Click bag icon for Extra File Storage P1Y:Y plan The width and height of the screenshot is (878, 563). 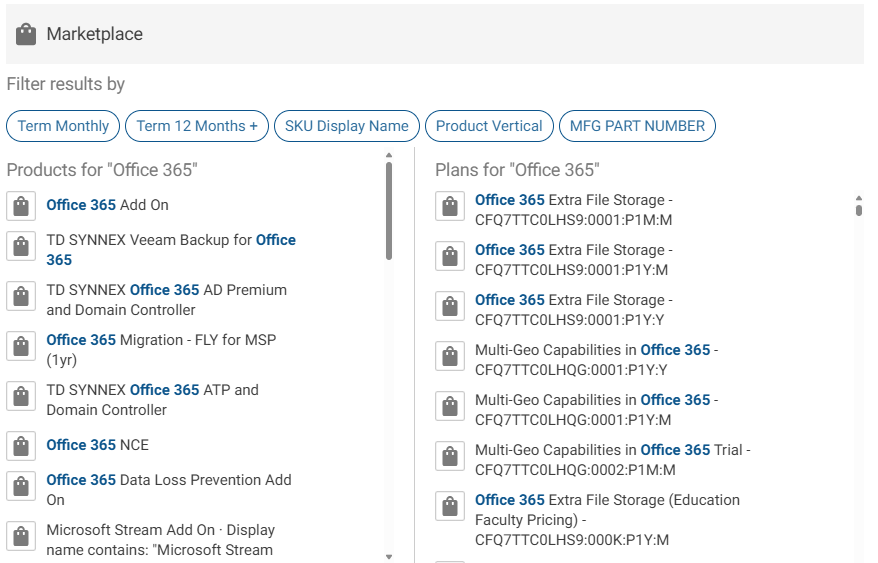tap(450, 306)
